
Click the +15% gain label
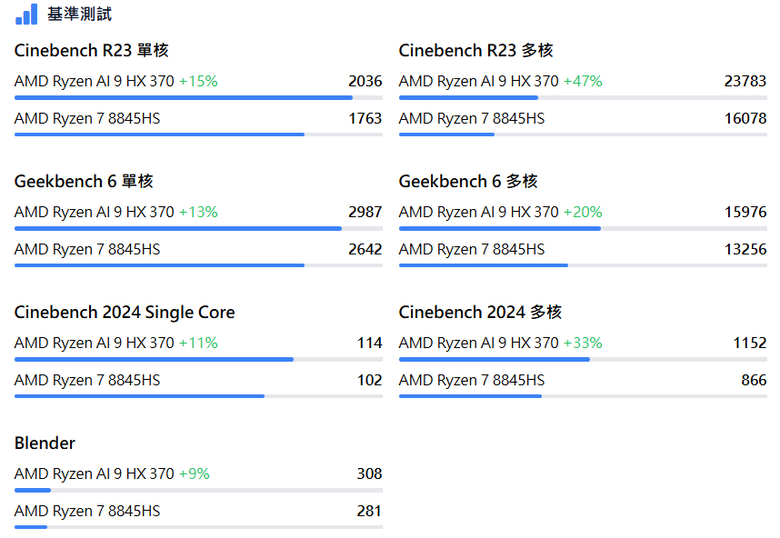pos(198,81)
